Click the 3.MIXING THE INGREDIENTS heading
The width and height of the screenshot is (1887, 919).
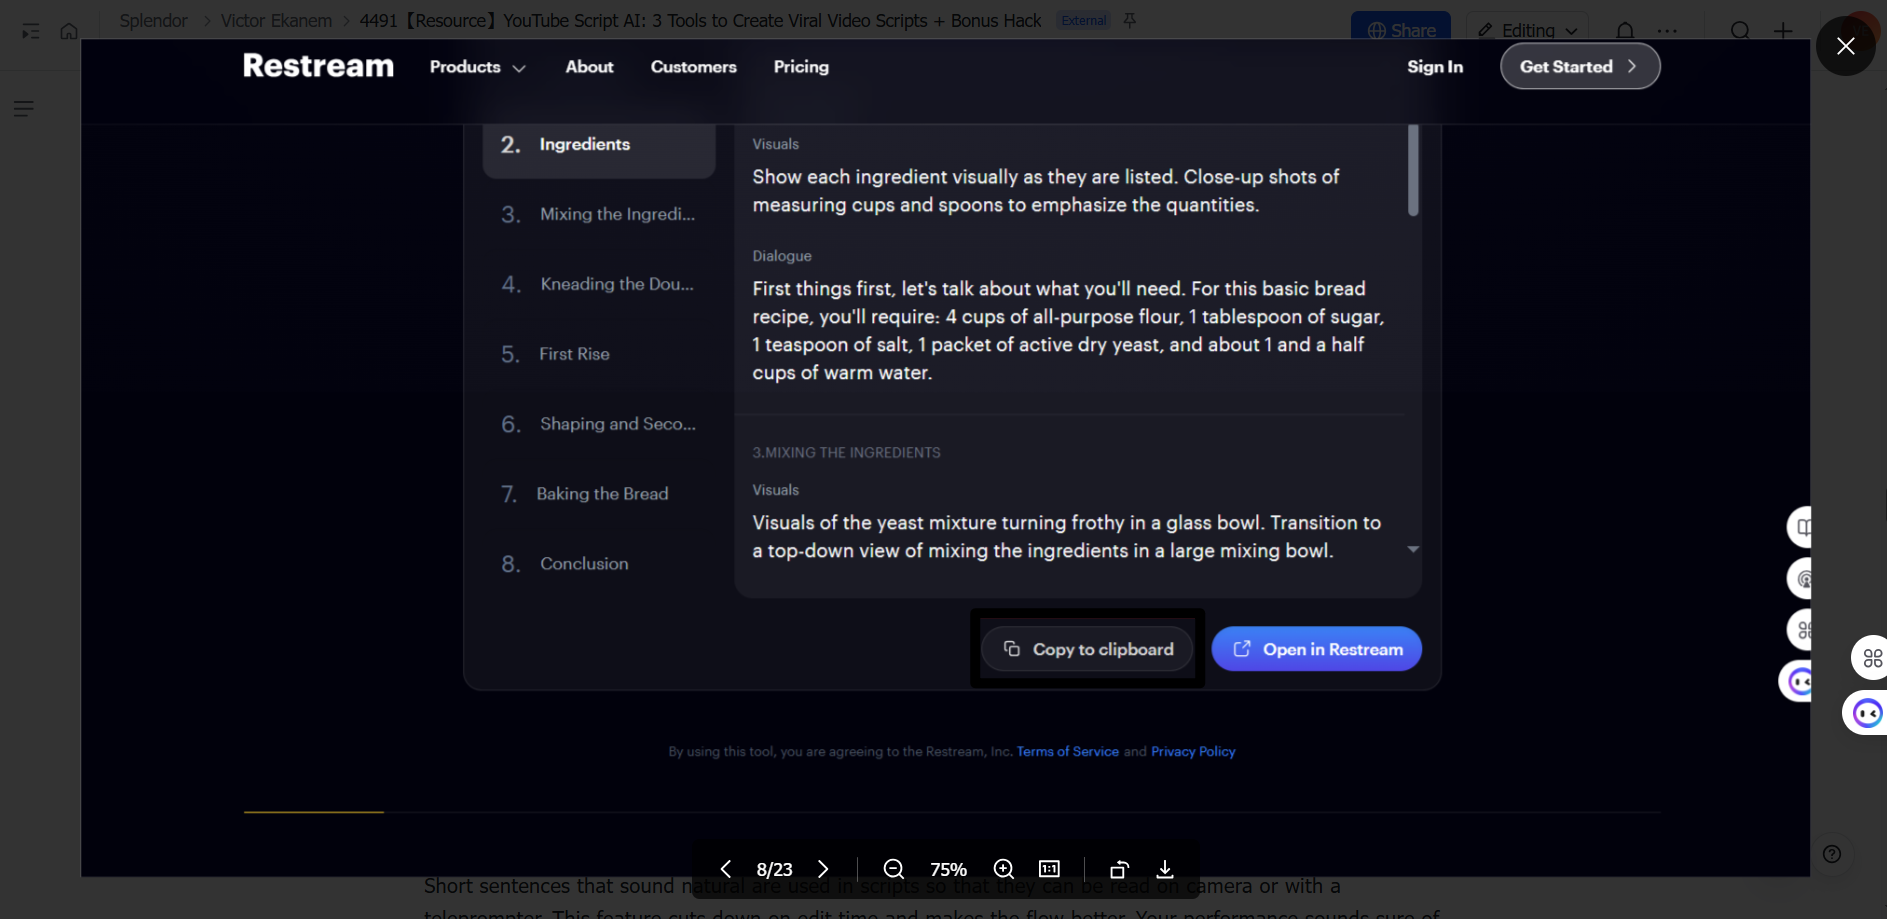tap(846, 453)
